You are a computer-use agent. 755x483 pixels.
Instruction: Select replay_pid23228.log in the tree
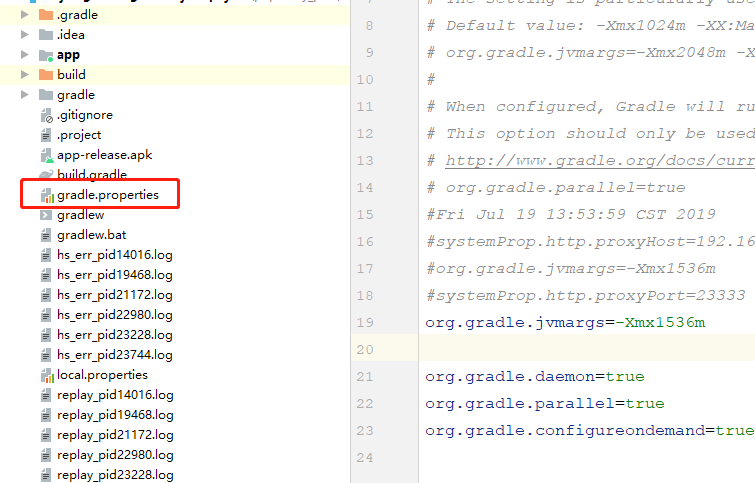pyautogui.click(x=115, y=475)
